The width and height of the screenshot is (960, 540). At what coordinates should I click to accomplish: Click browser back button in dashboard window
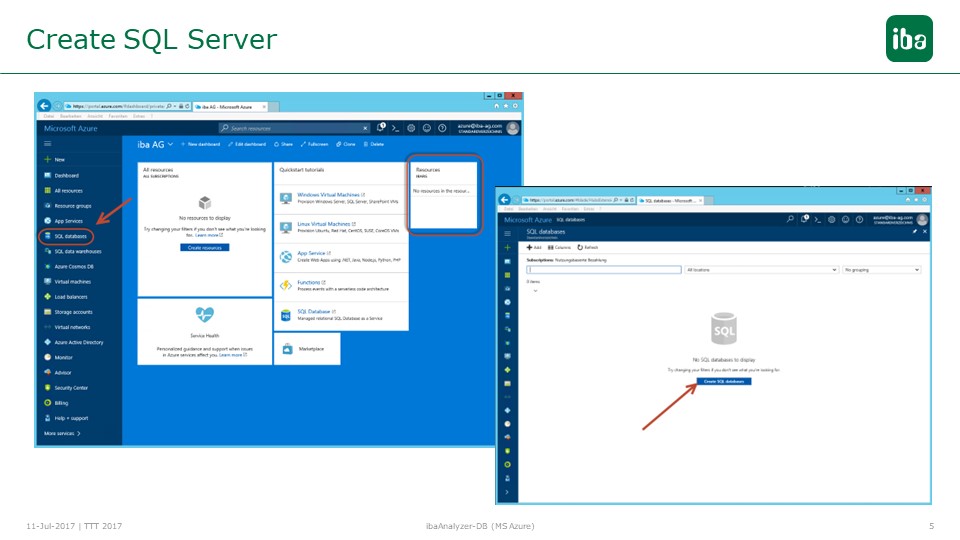click(x=43, y=106)
